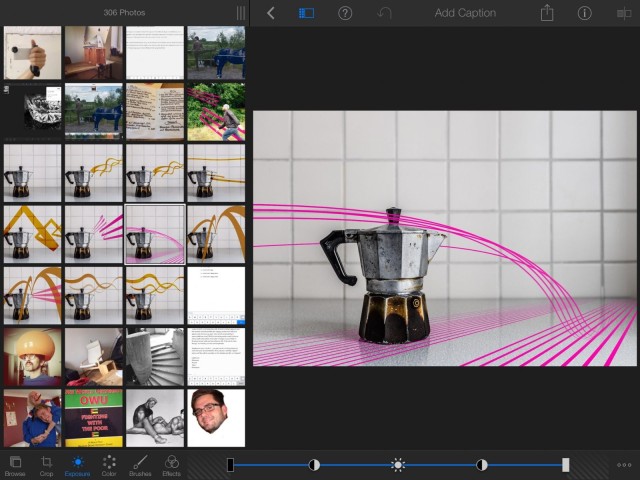Open the Effects tool
Screen dimensions: 640x480
click(x=172, y=464)
